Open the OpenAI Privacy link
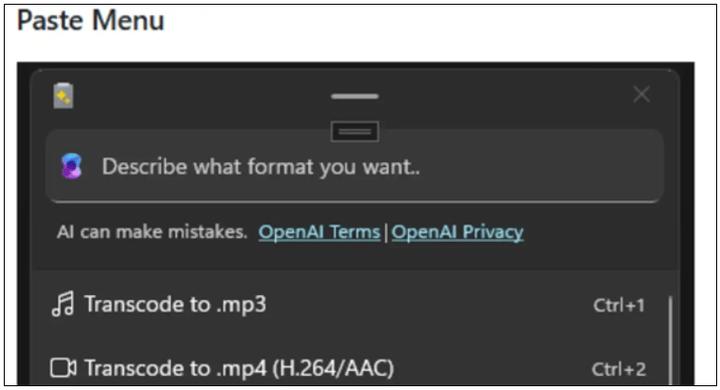This screenshot has height=390, width=720. point(457,232)
